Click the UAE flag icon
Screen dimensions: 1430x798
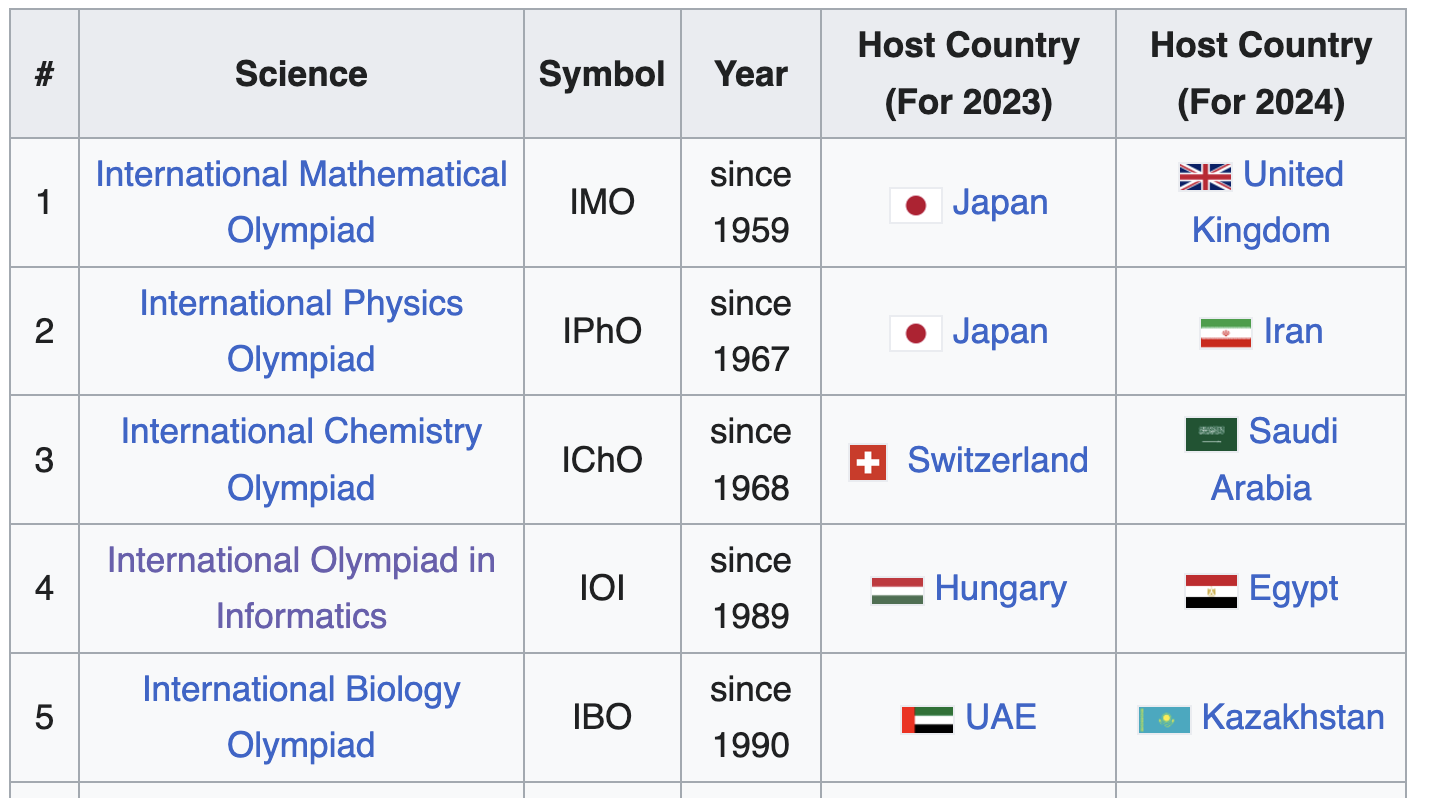point(927,719)
